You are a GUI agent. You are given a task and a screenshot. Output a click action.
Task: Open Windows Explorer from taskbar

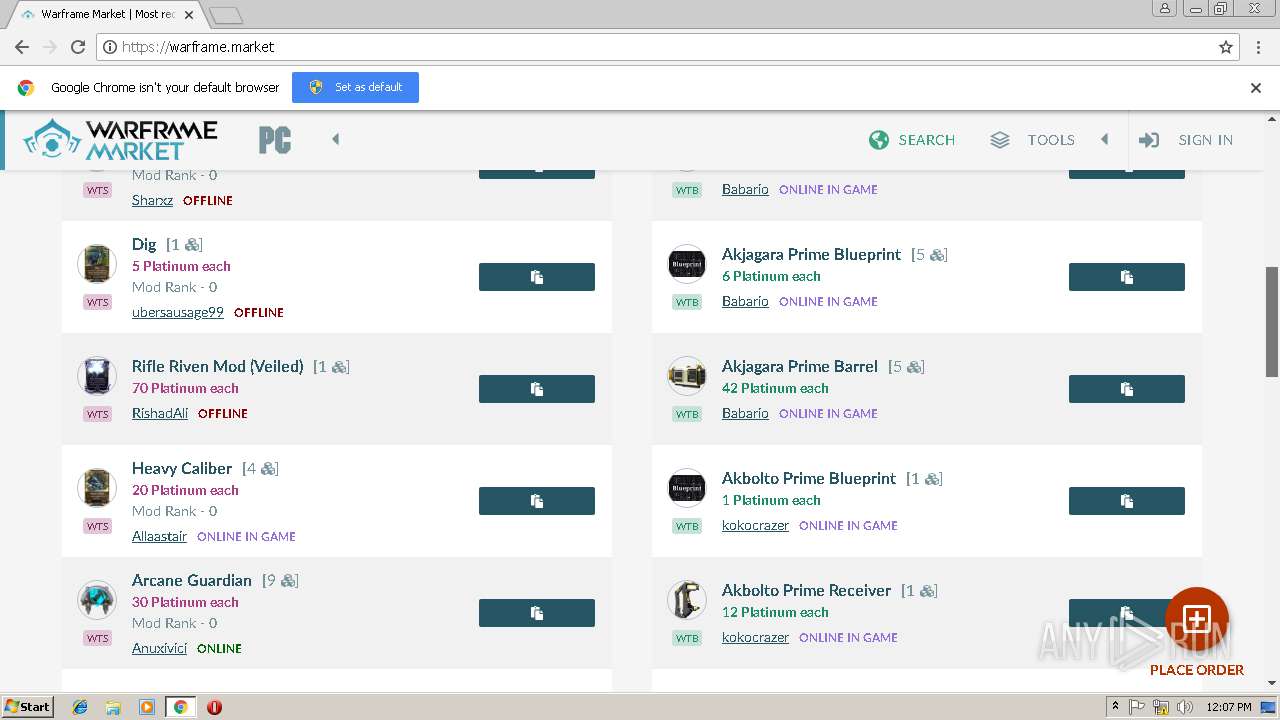[113, 707]
